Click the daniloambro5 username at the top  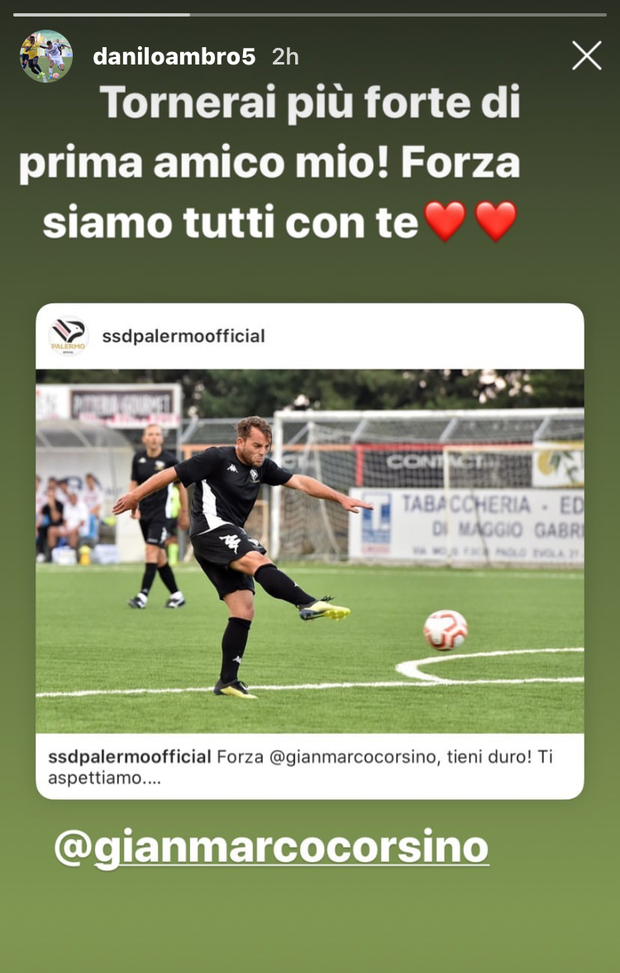[174, 57]
